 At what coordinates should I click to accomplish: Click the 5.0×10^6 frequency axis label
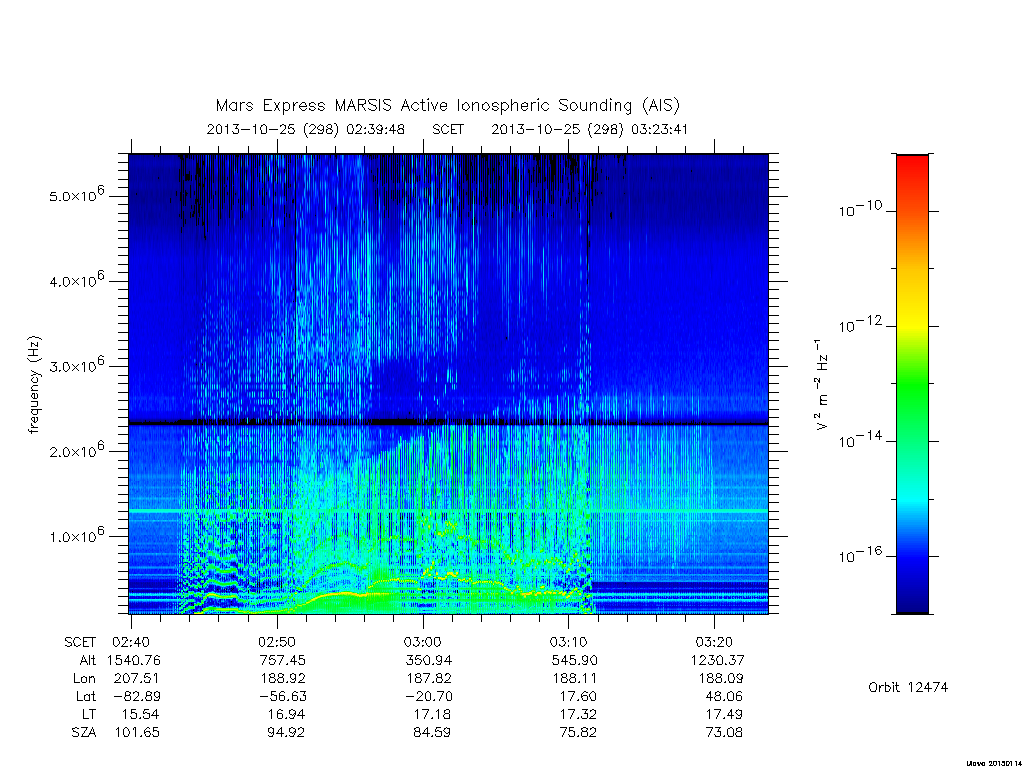(x=76, y=195)
